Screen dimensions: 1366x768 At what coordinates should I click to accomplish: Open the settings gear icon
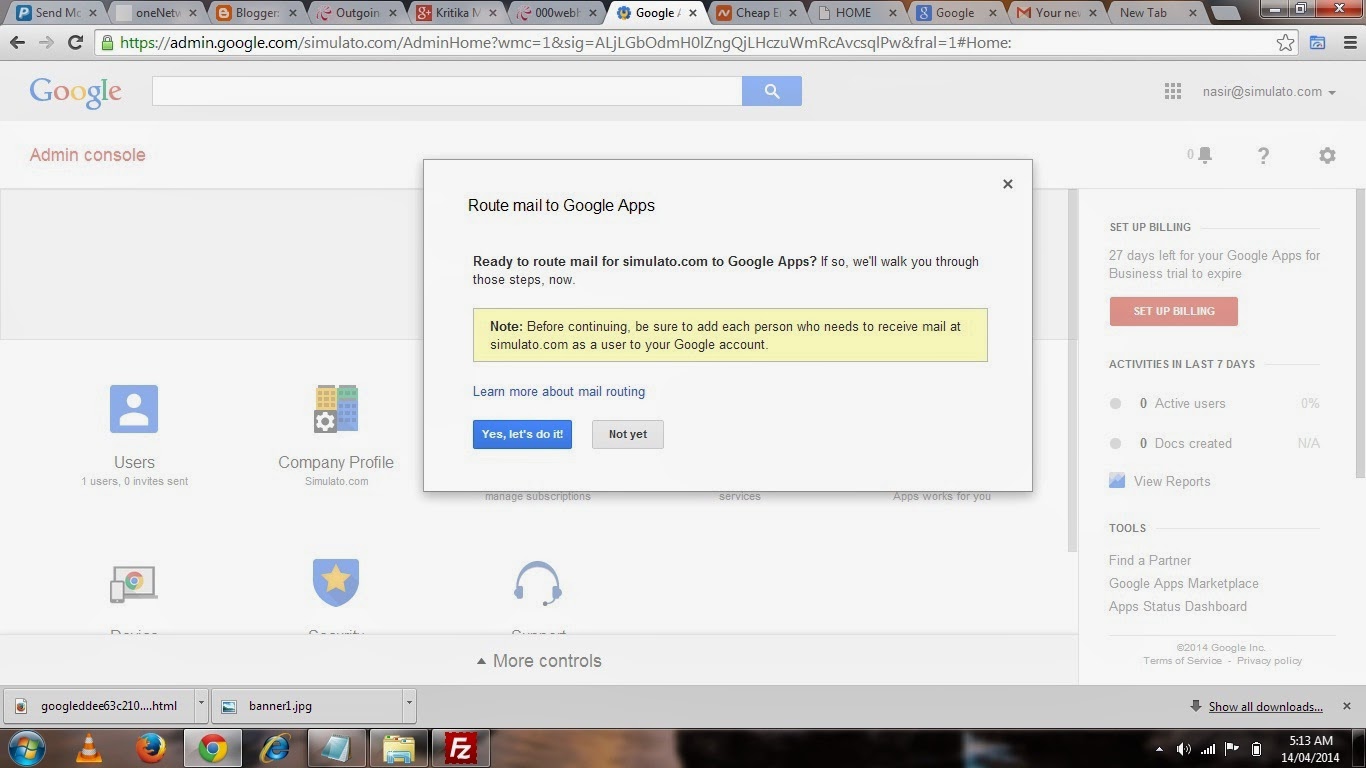click(x=1327, y=156)
